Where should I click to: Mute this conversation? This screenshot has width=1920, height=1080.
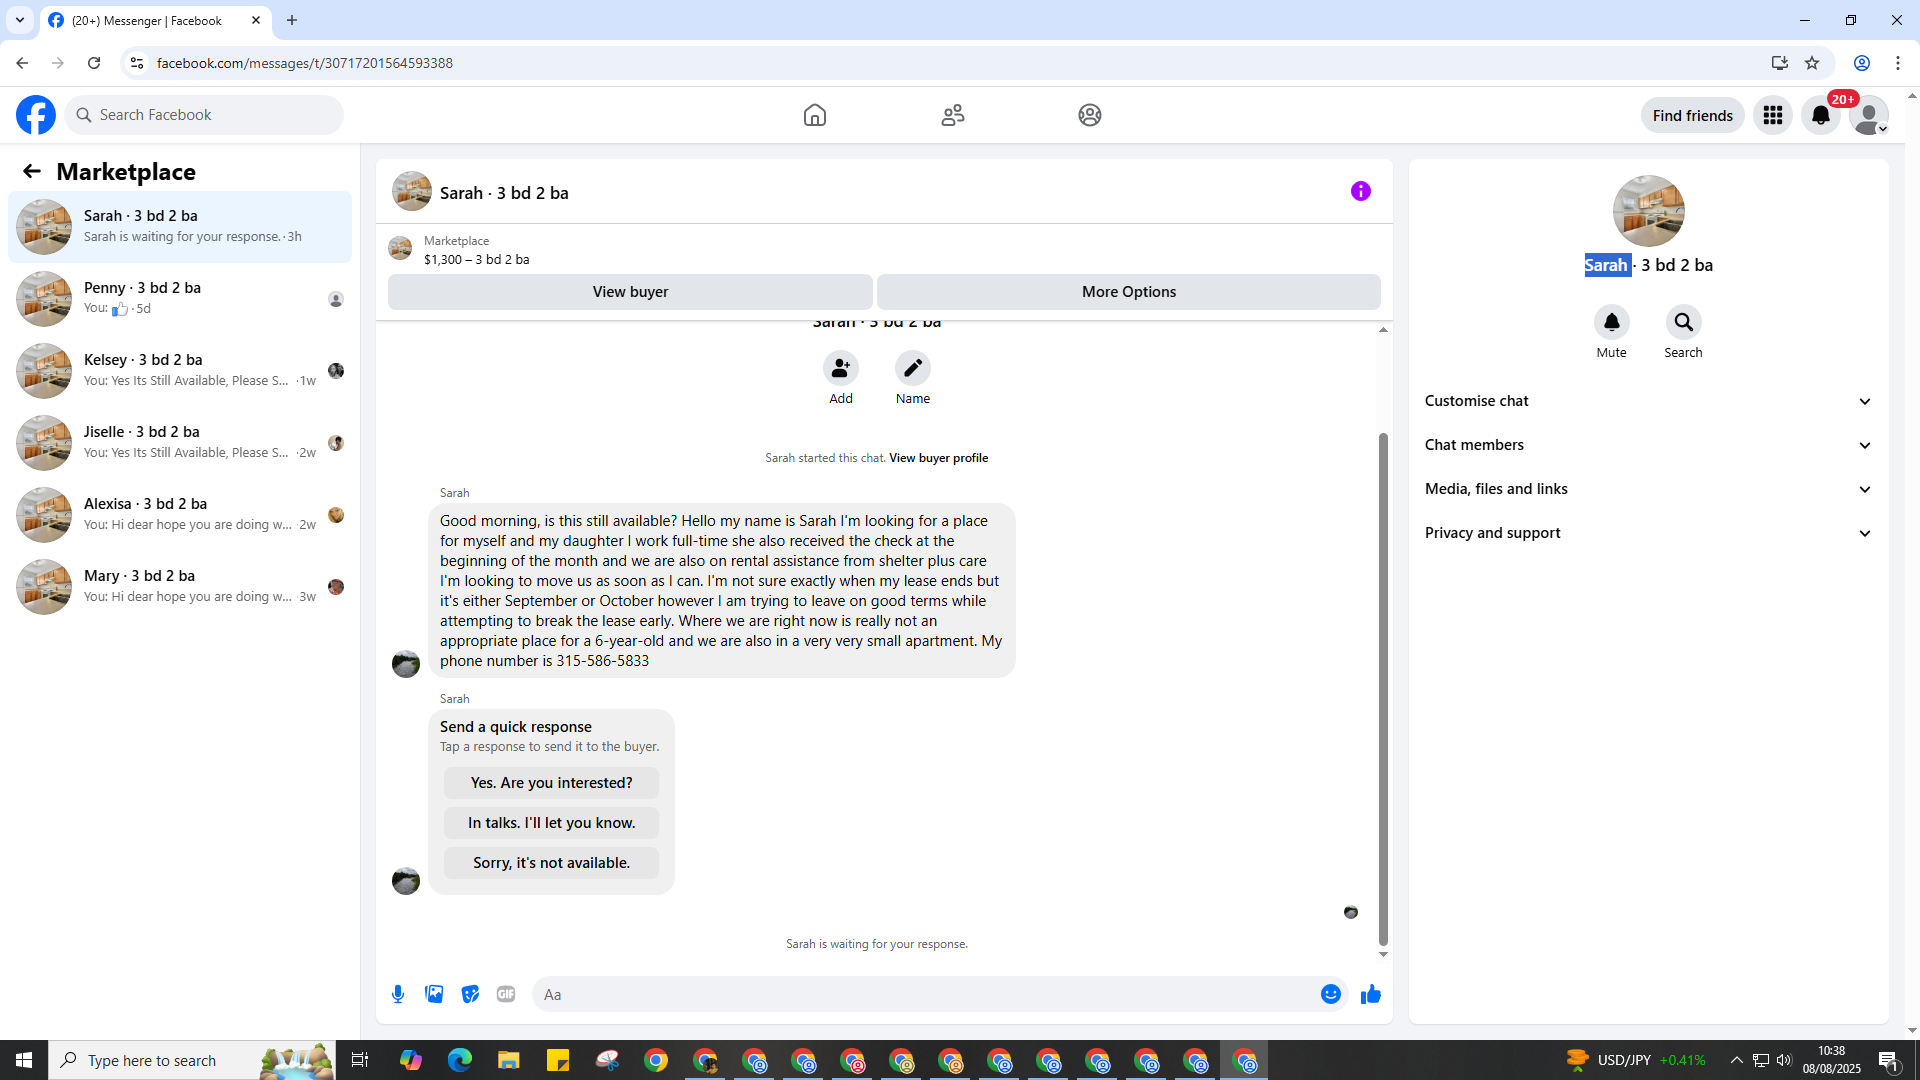click(x=1611, y=322)
